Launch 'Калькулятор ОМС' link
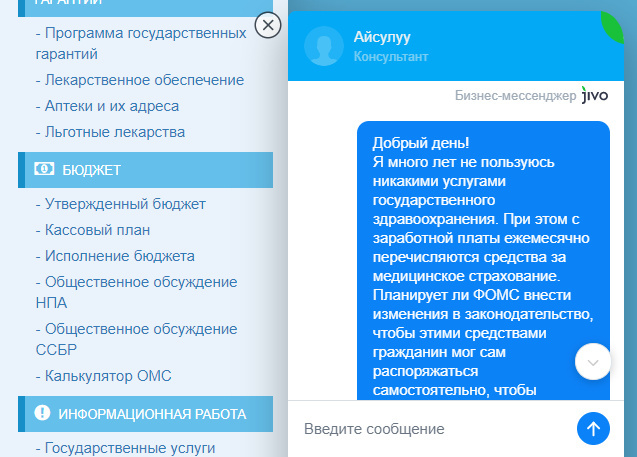 point(108,376)
